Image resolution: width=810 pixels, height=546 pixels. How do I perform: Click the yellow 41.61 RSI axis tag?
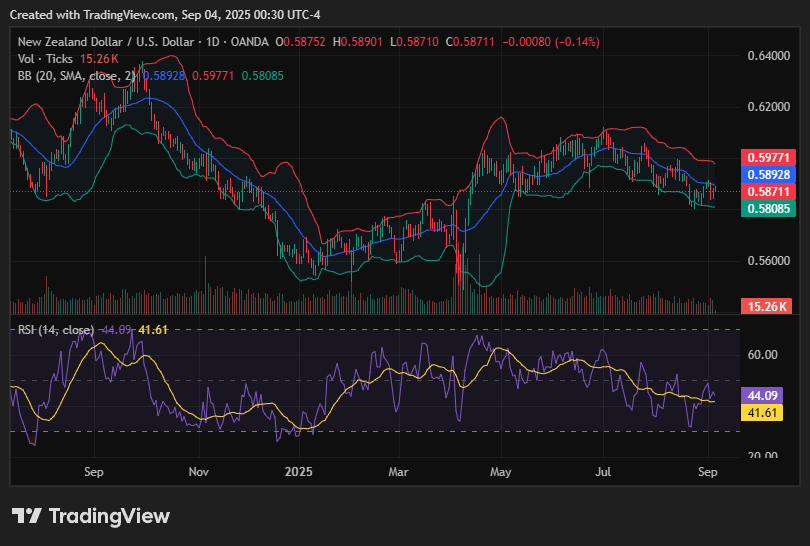pyautogui.click(x=762, y=413)
